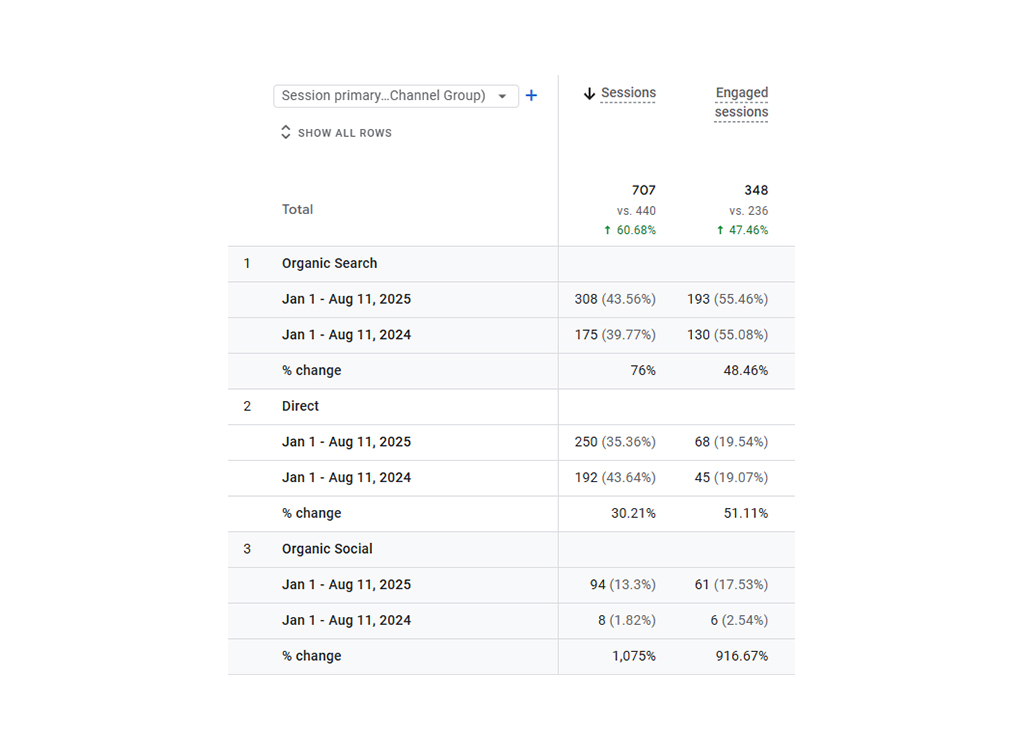Click the Show All Rows chevron icon

click(x=285, y=131)
